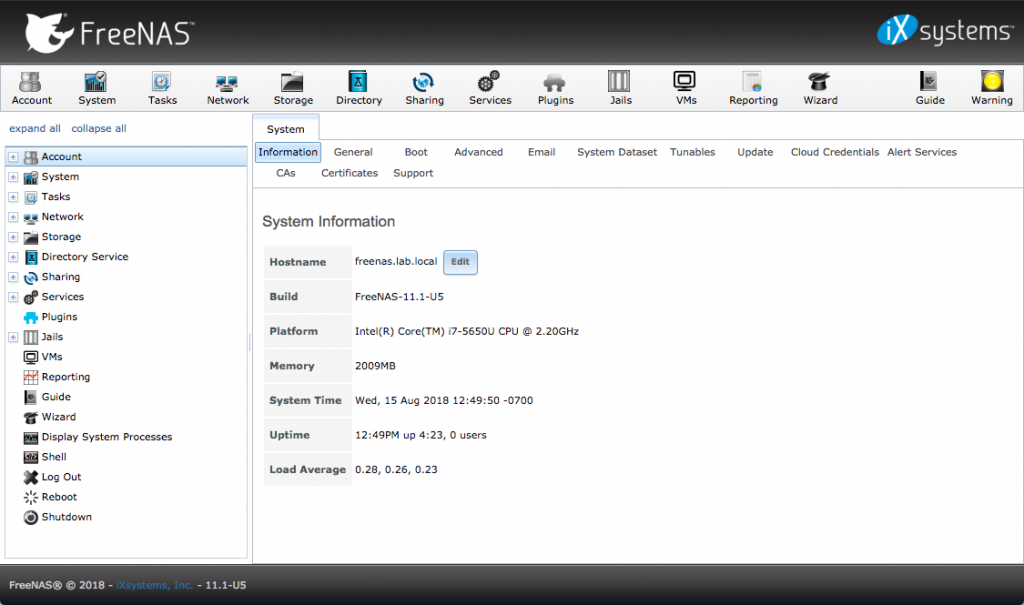
Task: Open the Guide toolbar icon
Action: click(x=929, y=87)
